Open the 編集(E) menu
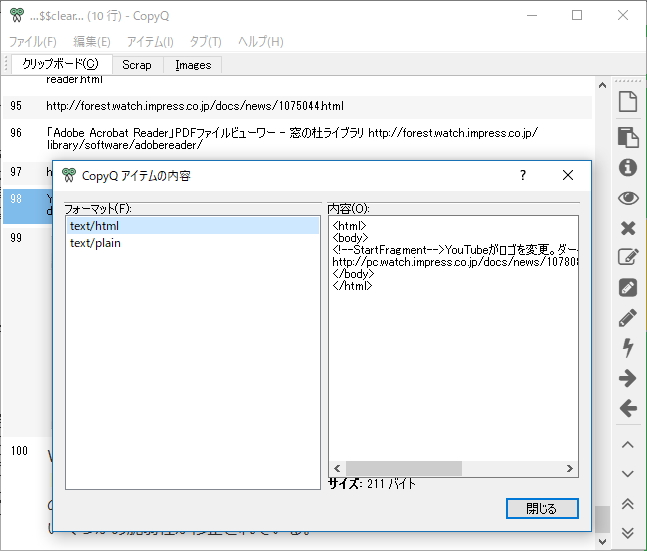Image resolution: width=647 pixels, height=551 pixels. tap(92, 42)
